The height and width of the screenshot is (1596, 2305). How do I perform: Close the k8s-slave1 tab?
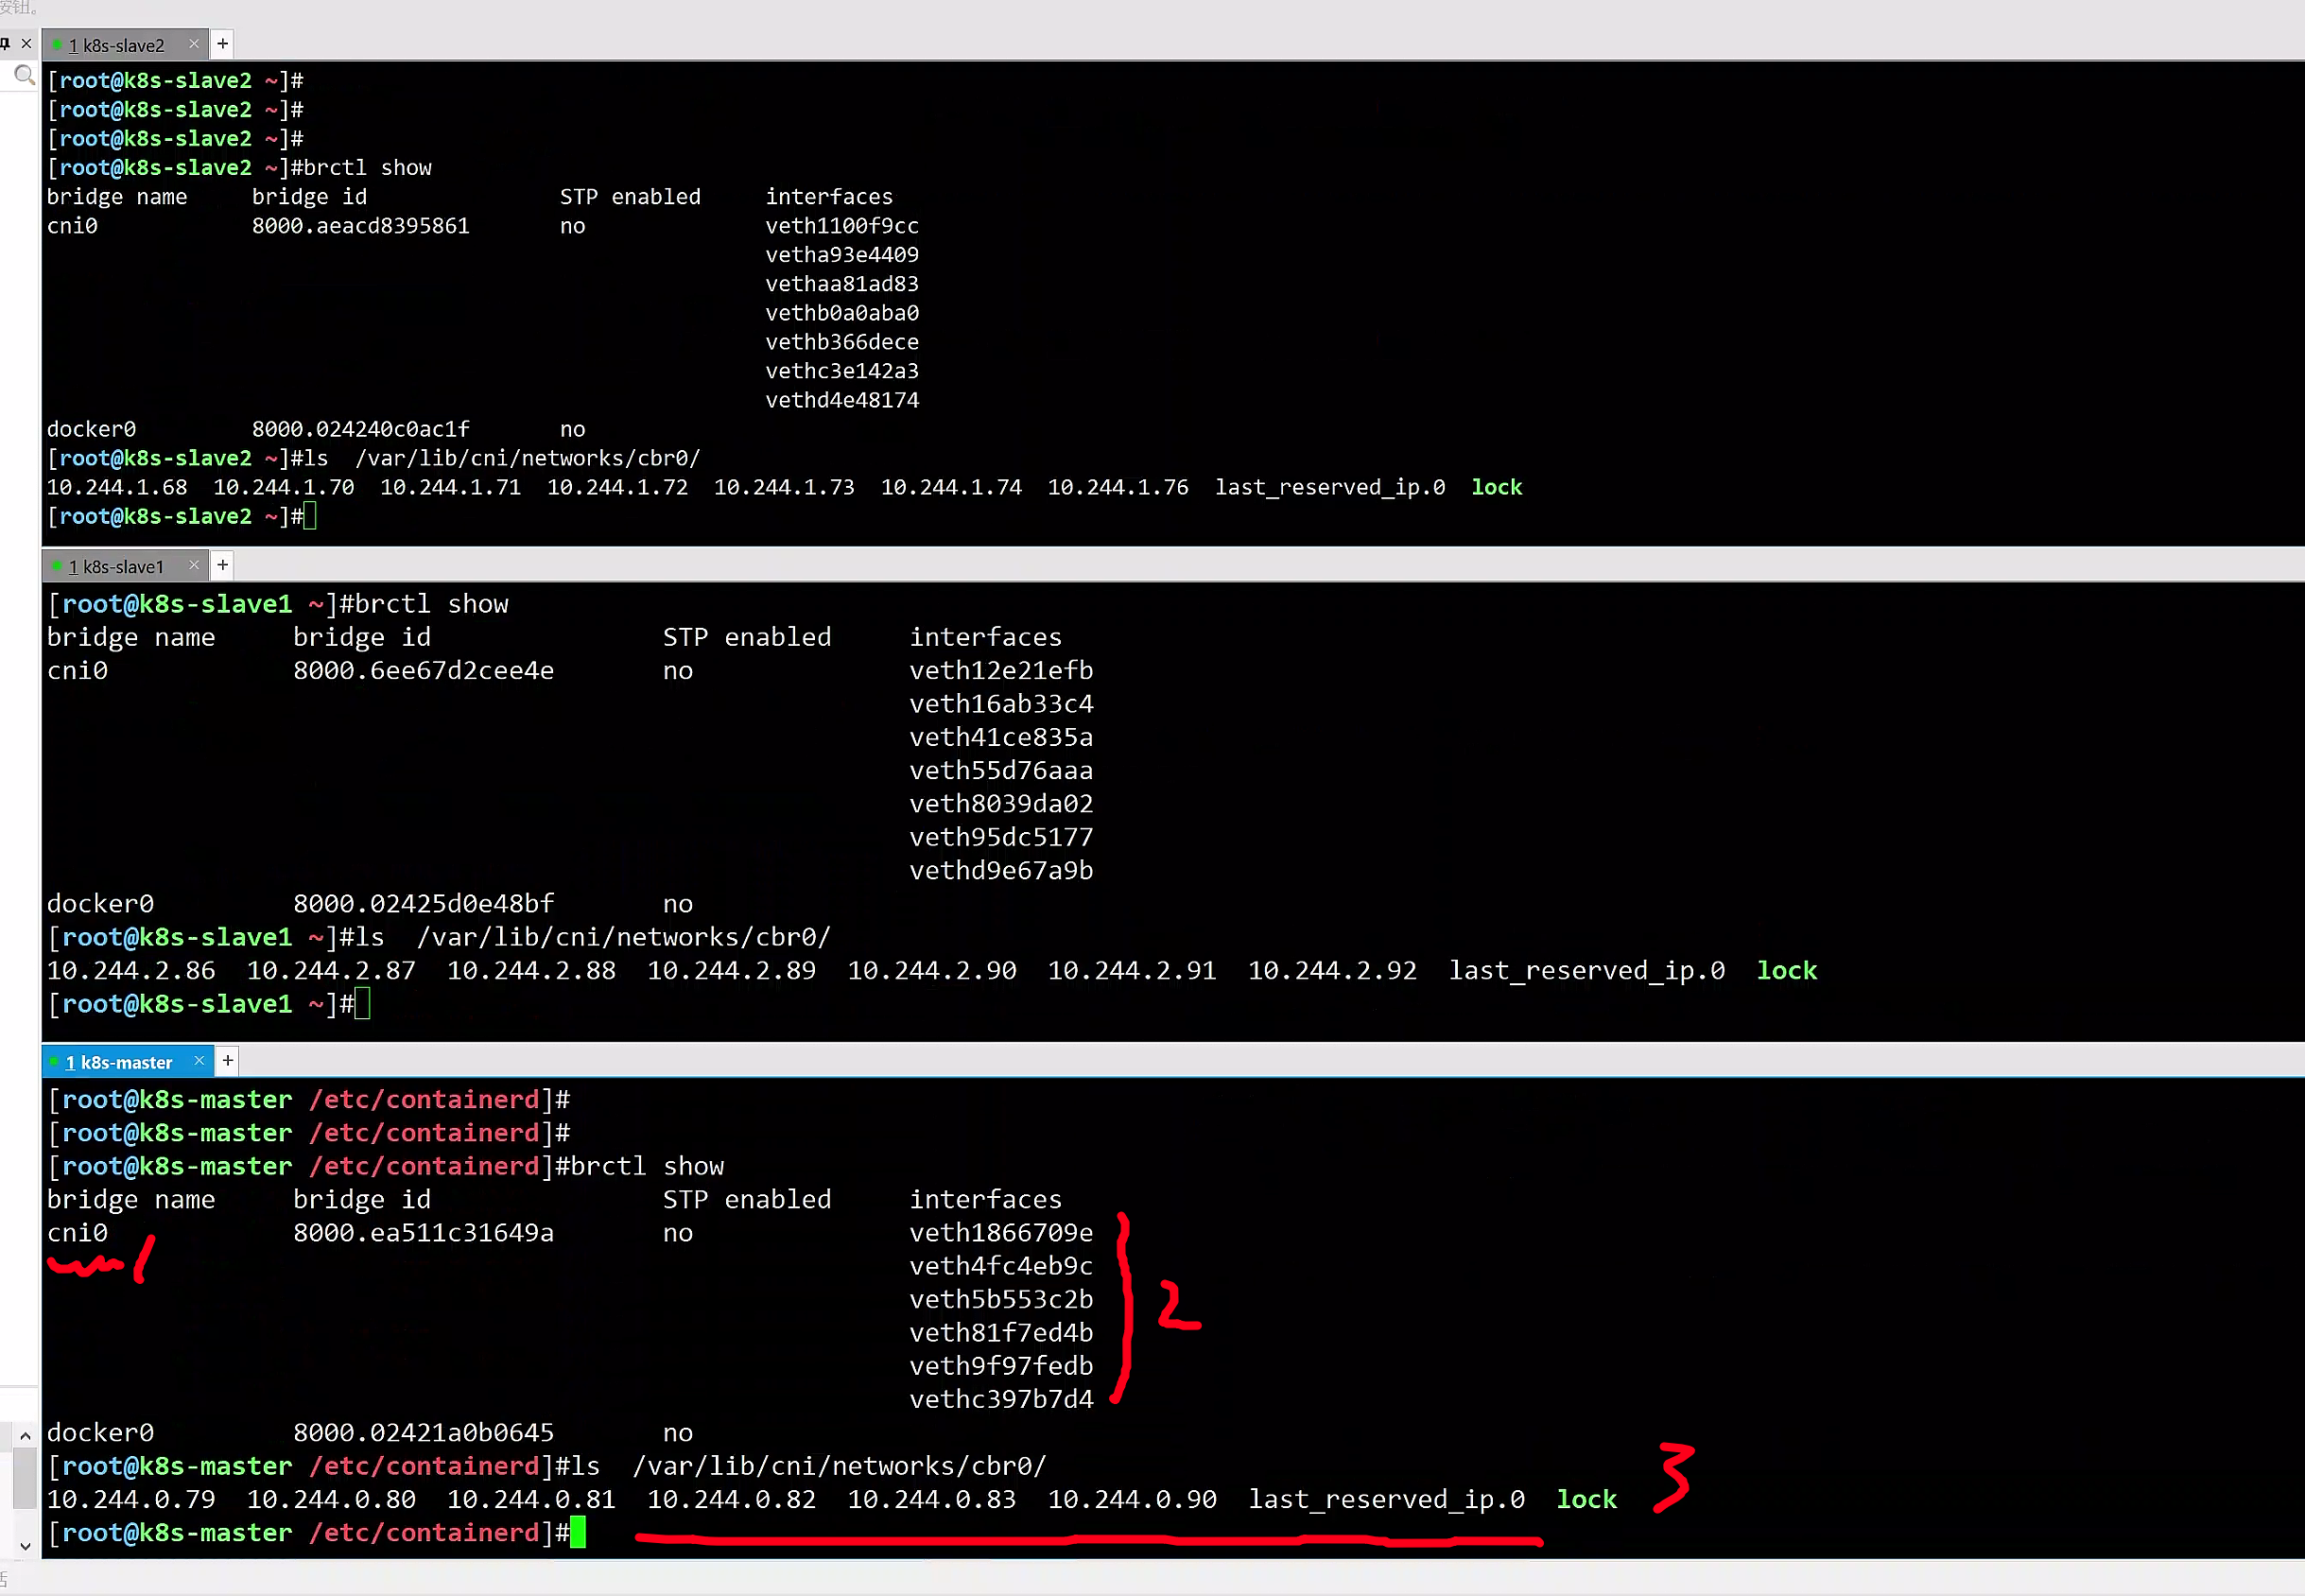coord(194,565)
